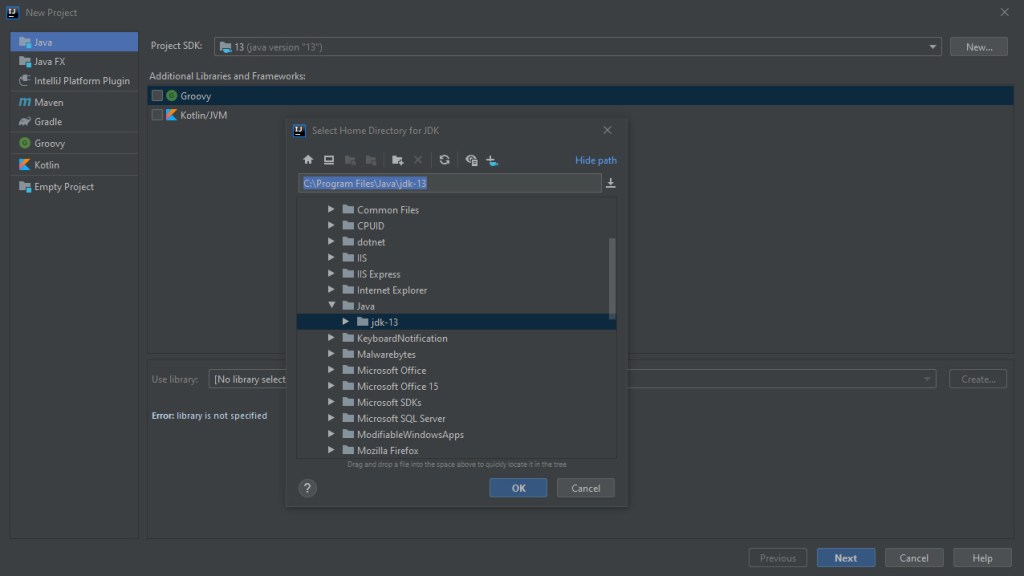The height and width of the screenshot is (576, 1024).
Task: Click the Hide path link
Action: click(x=596, y=160)
